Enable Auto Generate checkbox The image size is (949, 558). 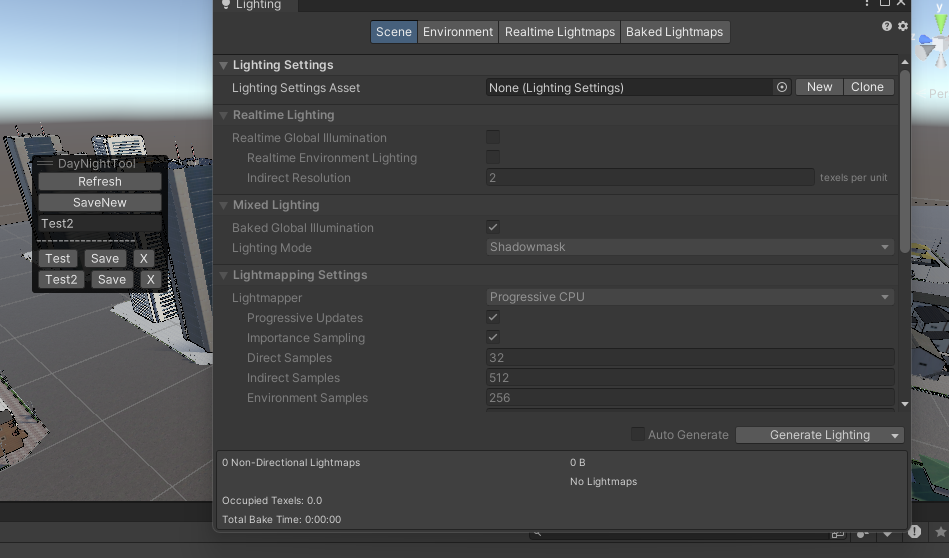tap(637, 434)
